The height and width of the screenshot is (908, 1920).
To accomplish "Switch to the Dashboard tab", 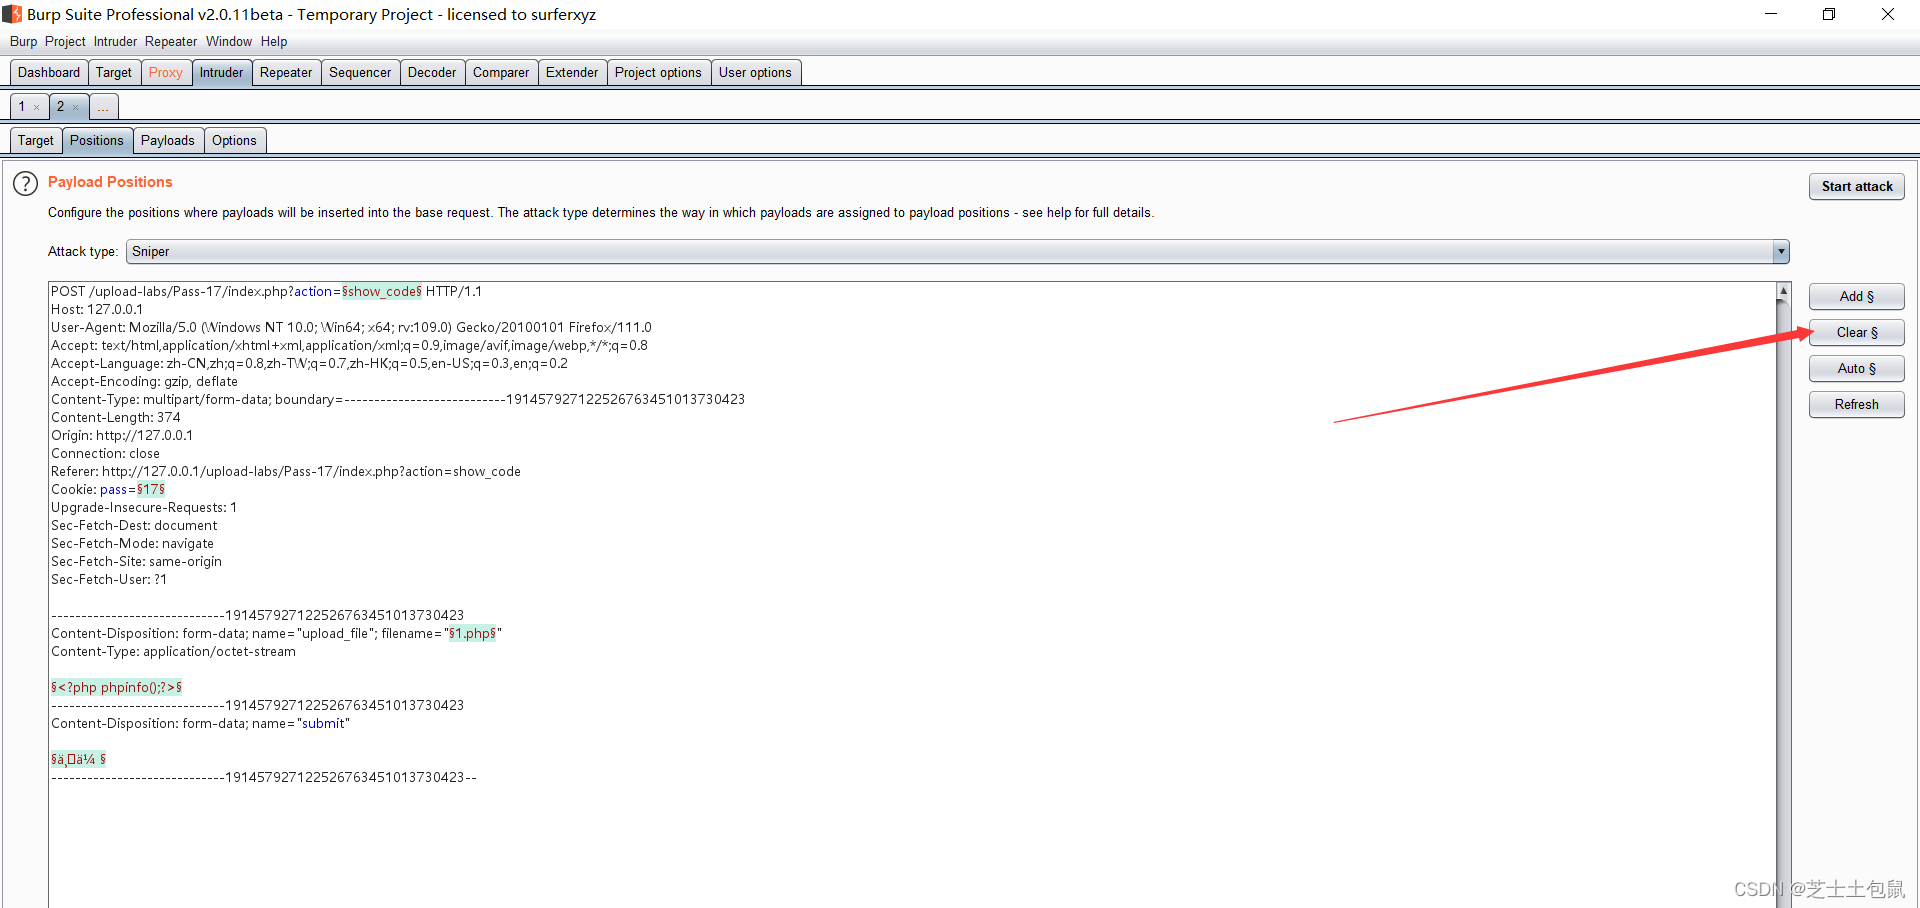I will click(x=49, y=72).
